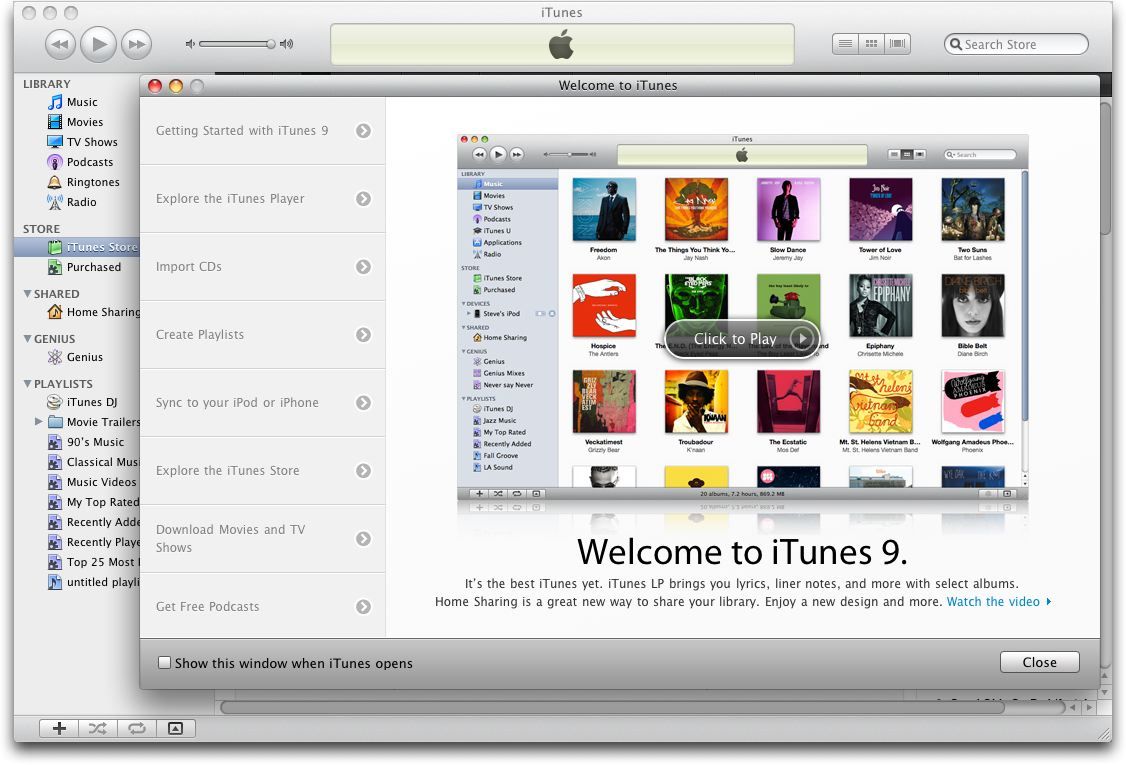1126x765 pixels.
Task: Click the Close button in welcome window
Action: pos(1039,662)
